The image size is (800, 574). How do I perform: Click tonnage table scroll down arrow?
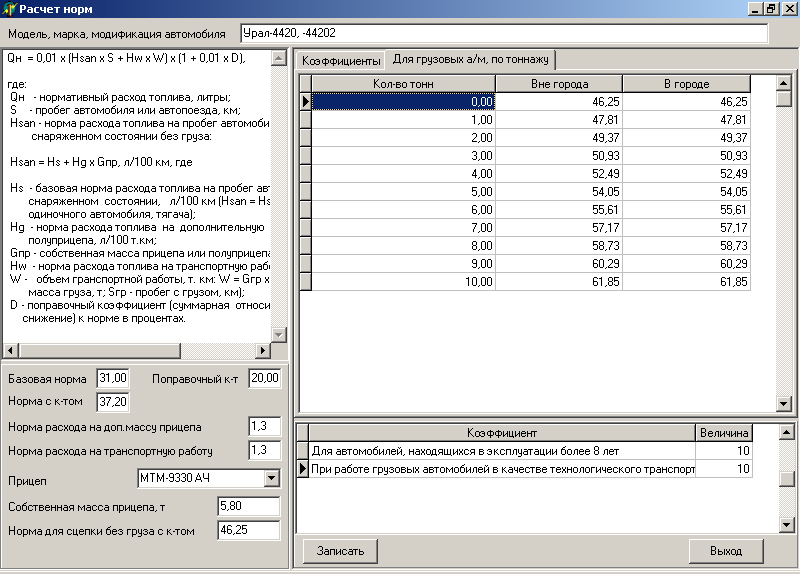(784, 404)
